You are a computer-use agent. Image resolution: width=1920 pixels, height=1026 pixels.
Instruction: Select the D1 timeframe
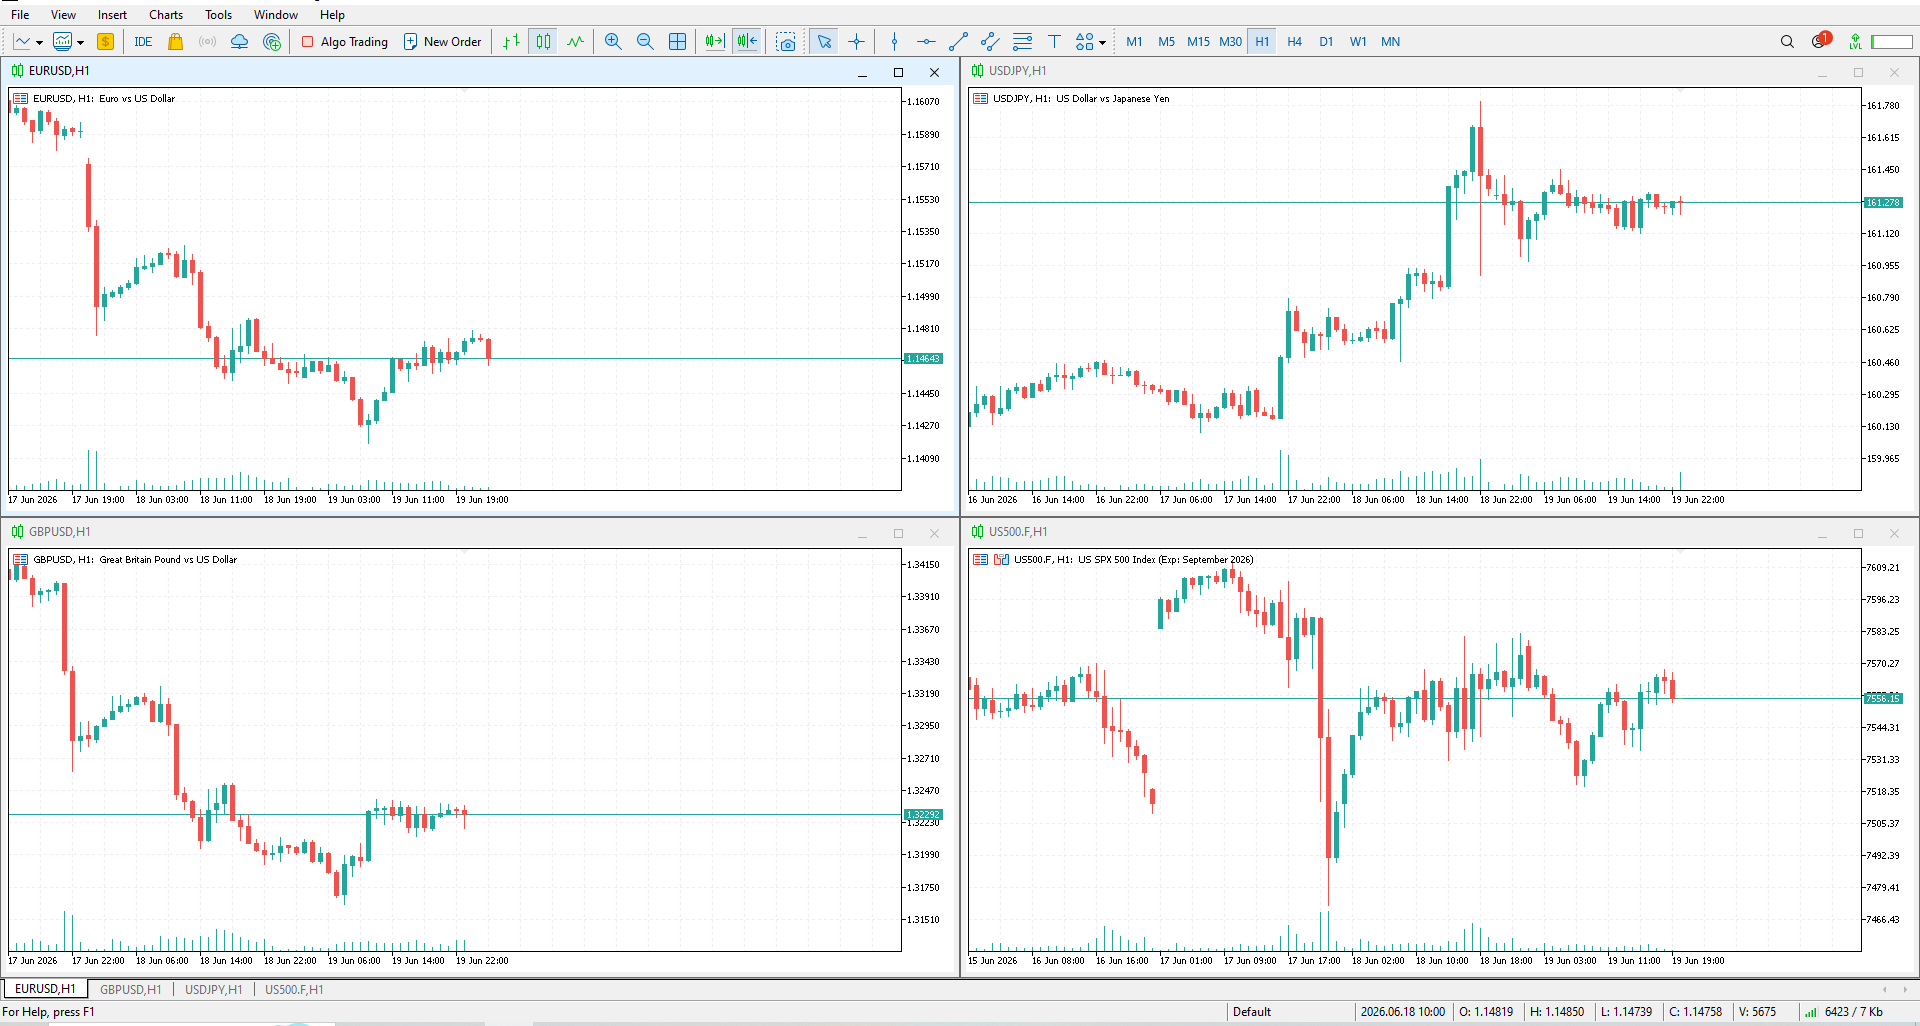[1326, 41]
